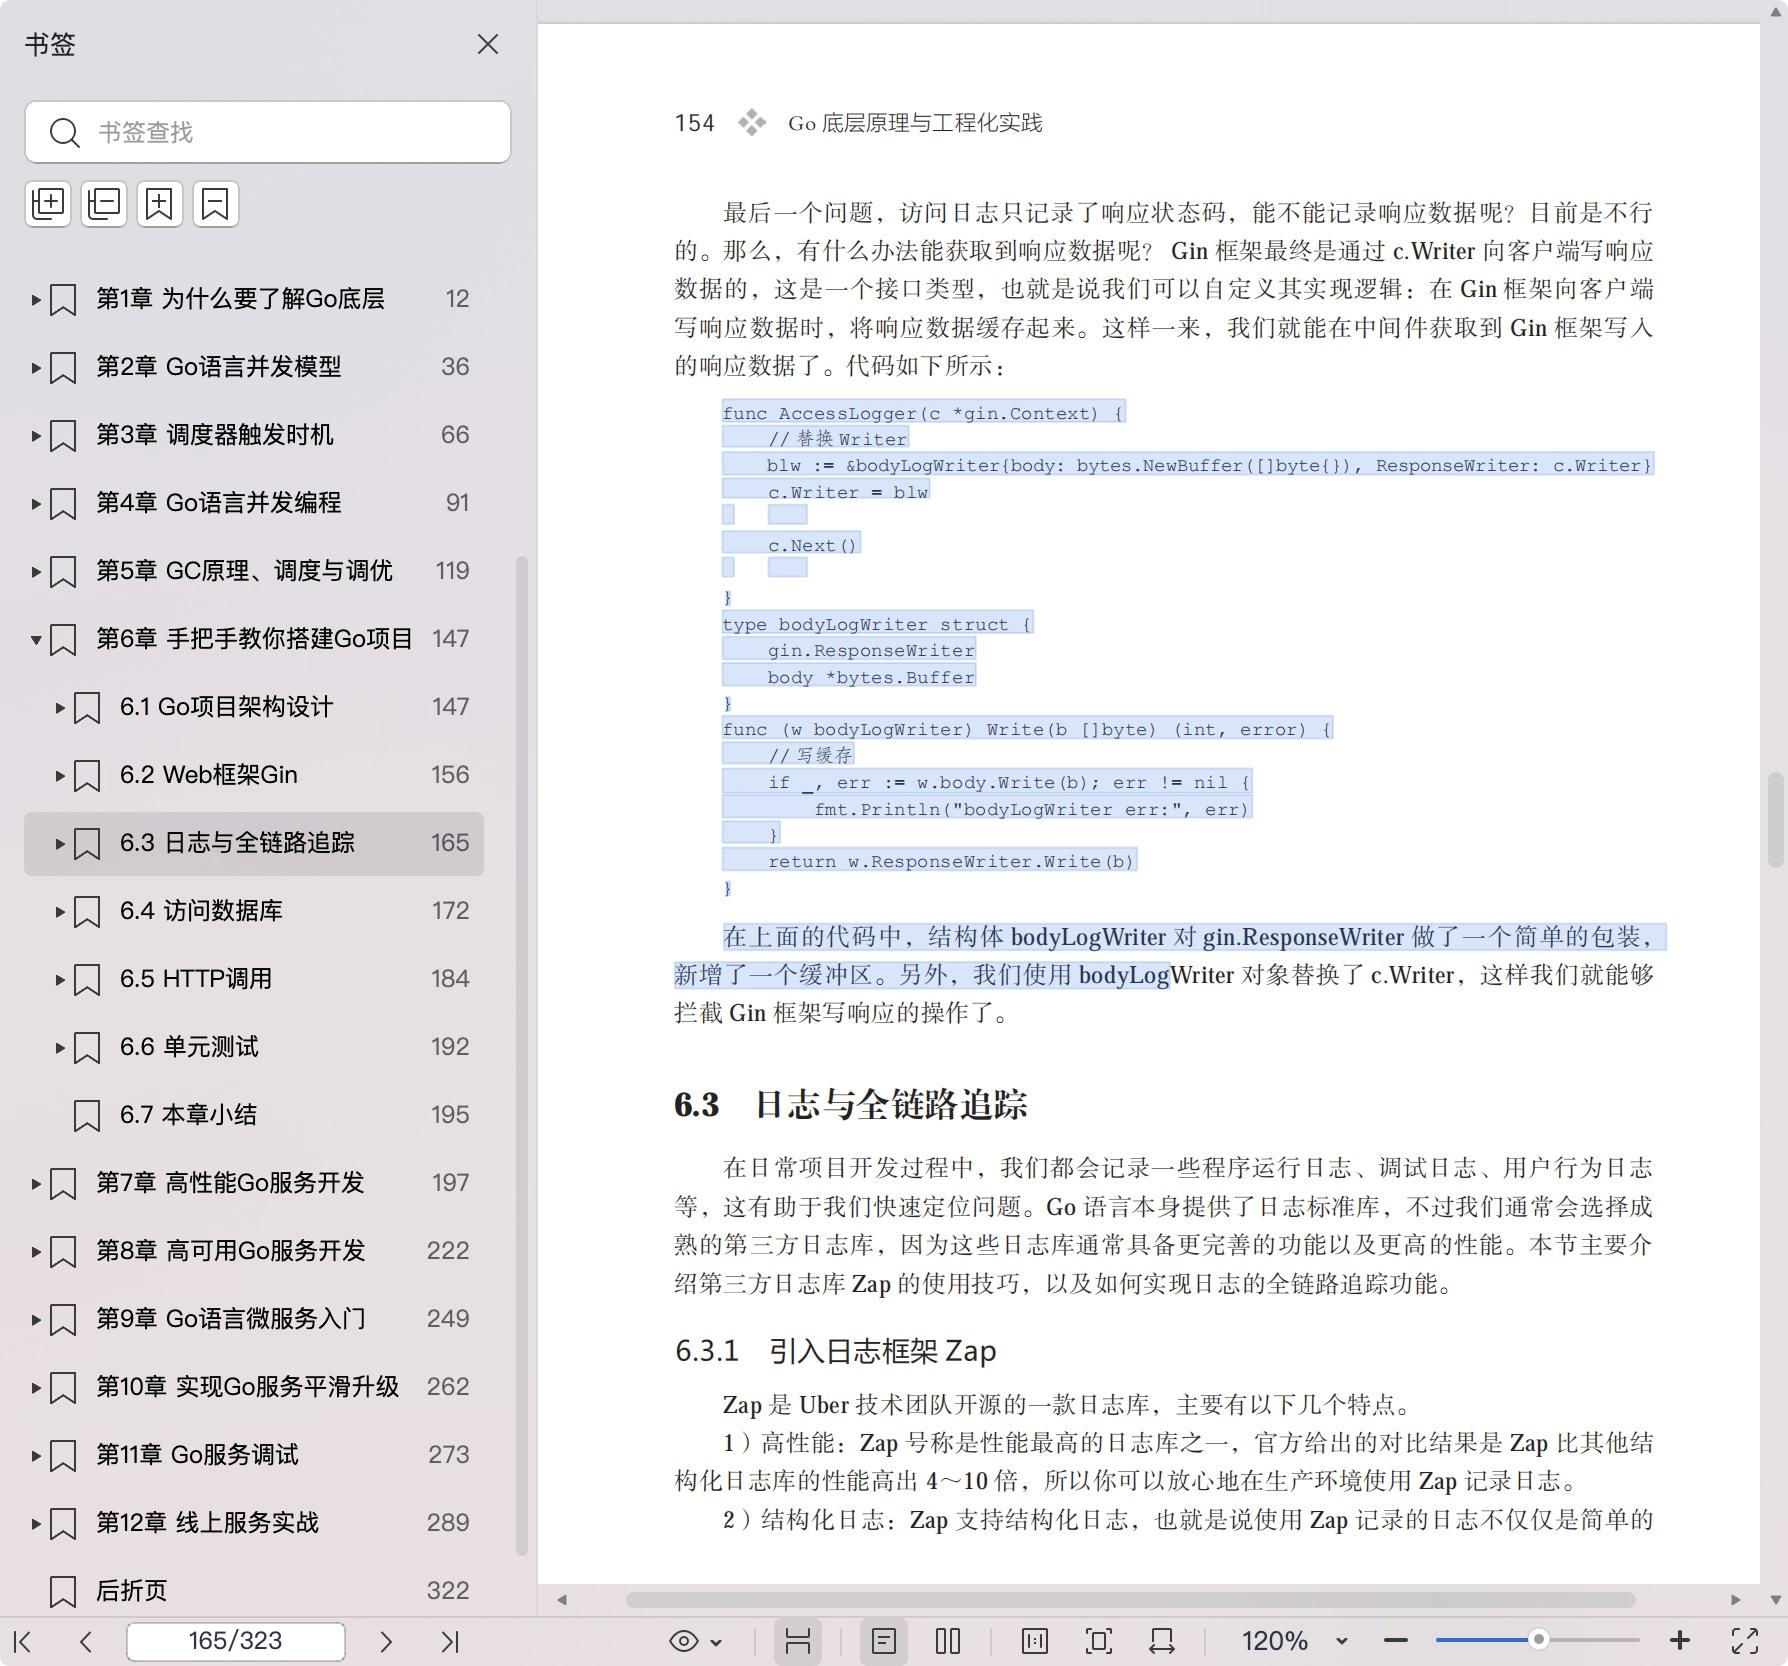
Task: Click page header Go 底层原理与工程化实践
Action: 915,123
